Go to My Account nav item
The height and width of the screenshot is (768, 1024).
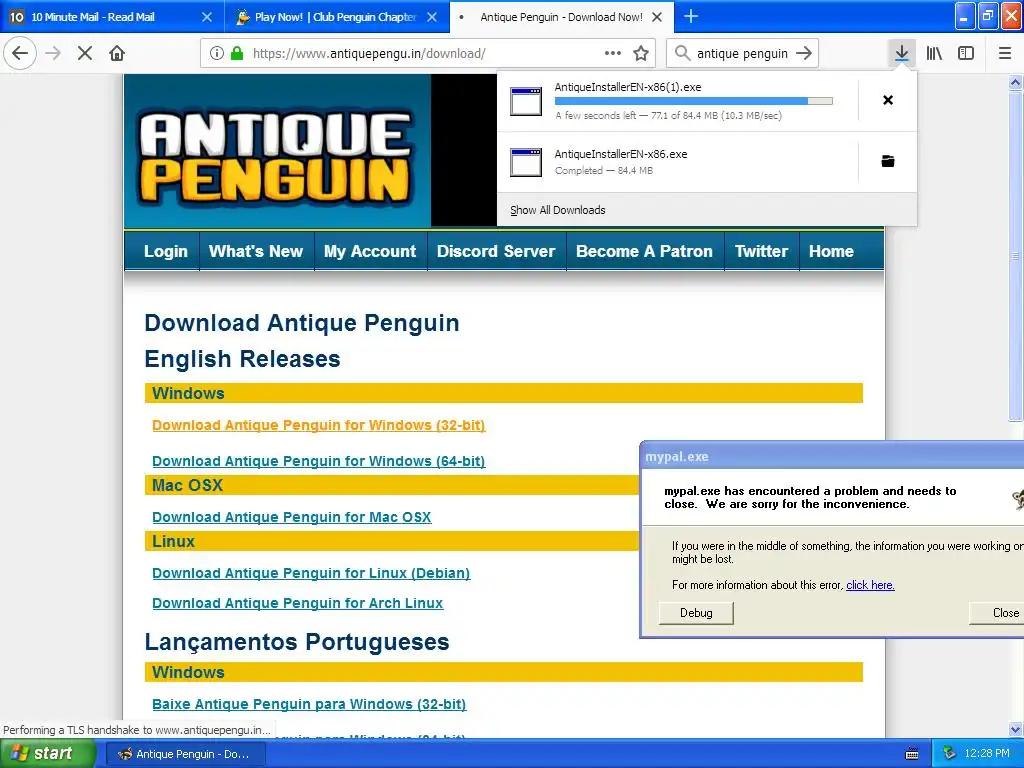pyautogui.click(x=370, y=251)
